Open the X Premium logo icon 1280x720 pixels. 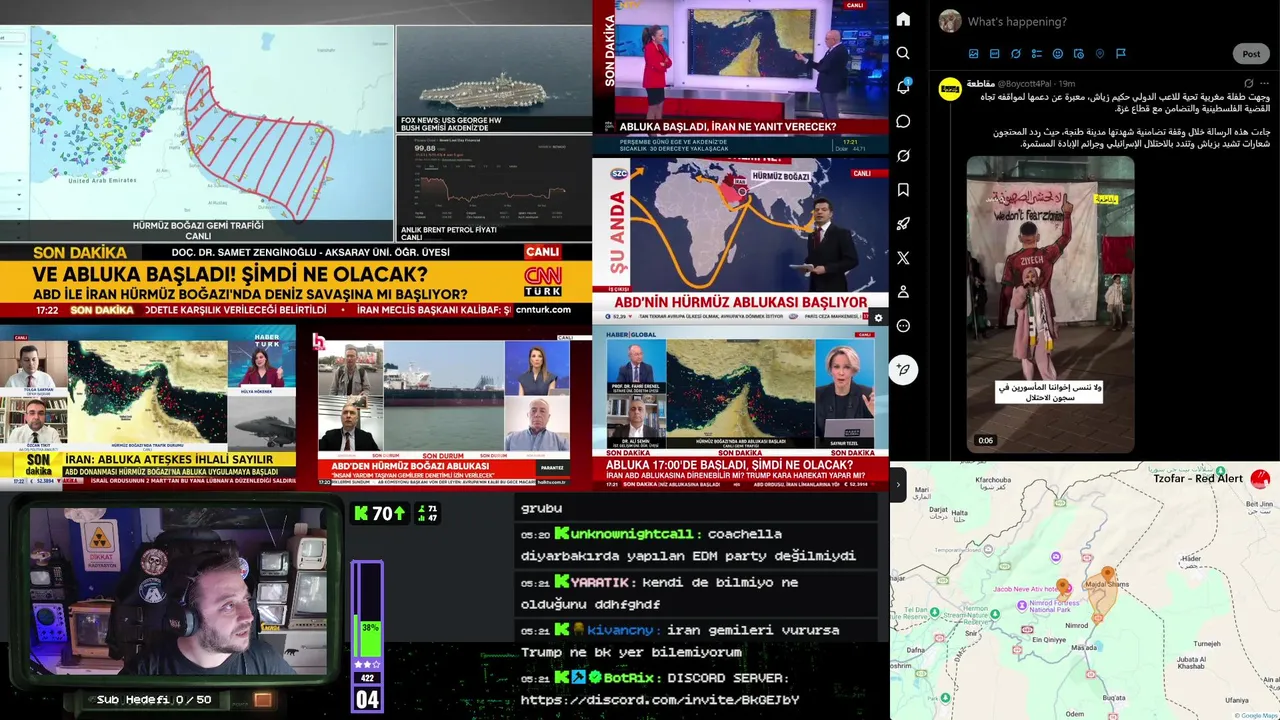[903, 257]
